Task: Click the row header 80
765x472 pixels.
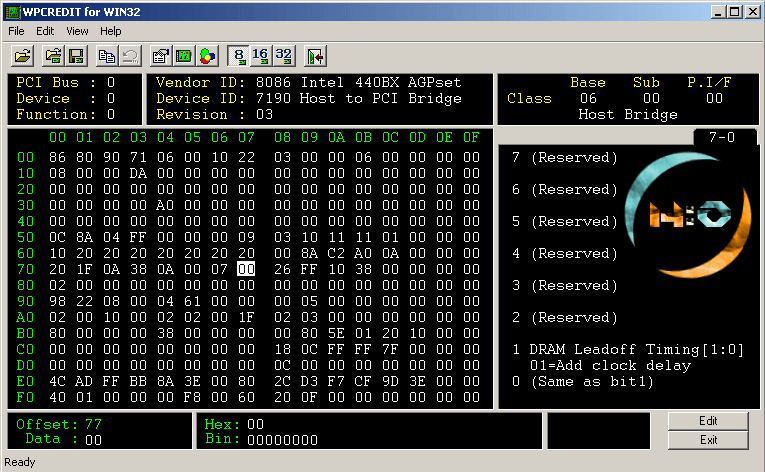Action: [x=25, y=285]
